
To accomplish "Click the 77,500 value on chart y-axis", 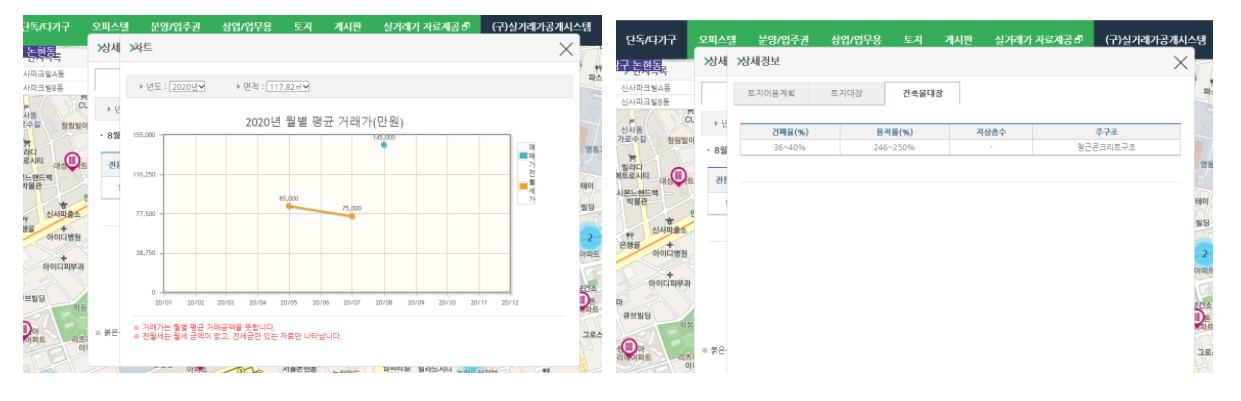I will pyautogui.click(x=148, y=214).
